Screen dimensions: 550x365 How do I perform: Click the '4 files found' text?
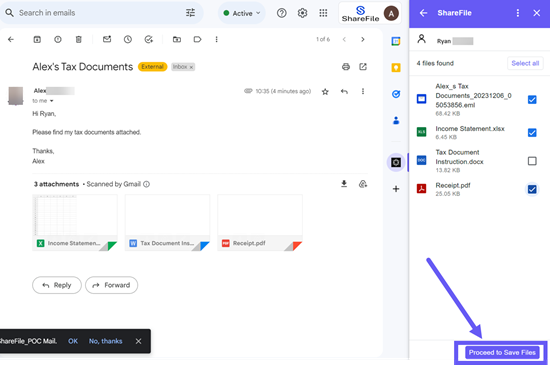(x=435, y=63)
